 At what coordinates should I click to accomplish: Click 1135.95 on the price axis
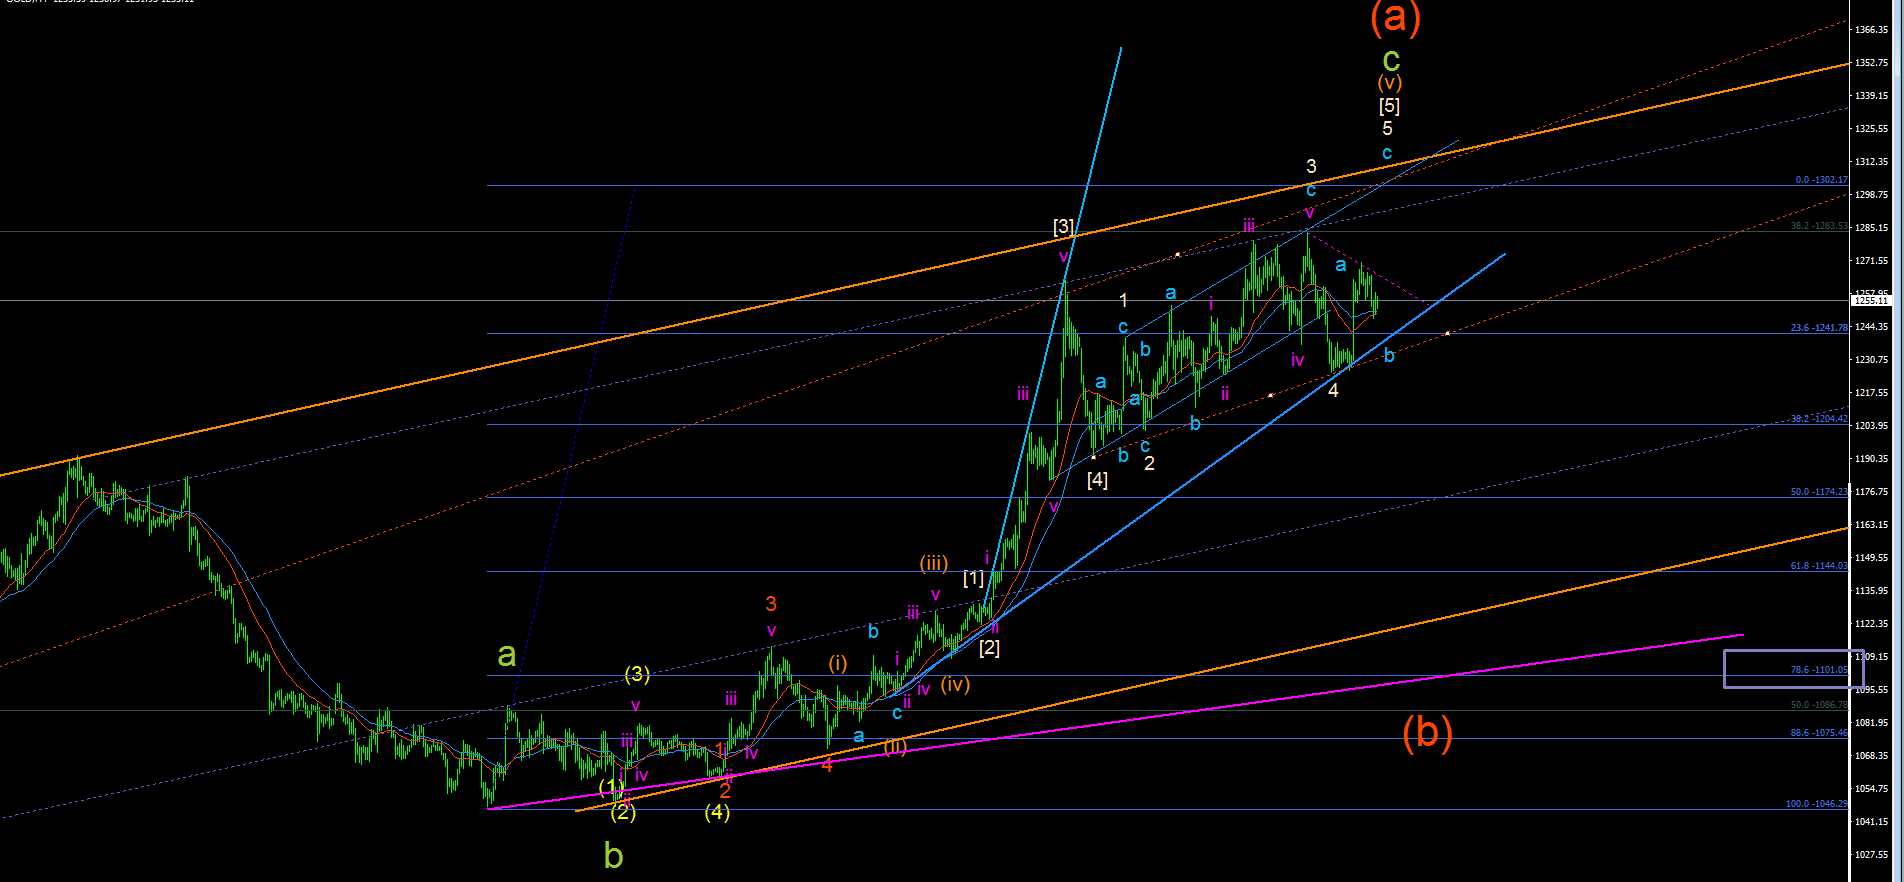click(x=1871, y=591)
